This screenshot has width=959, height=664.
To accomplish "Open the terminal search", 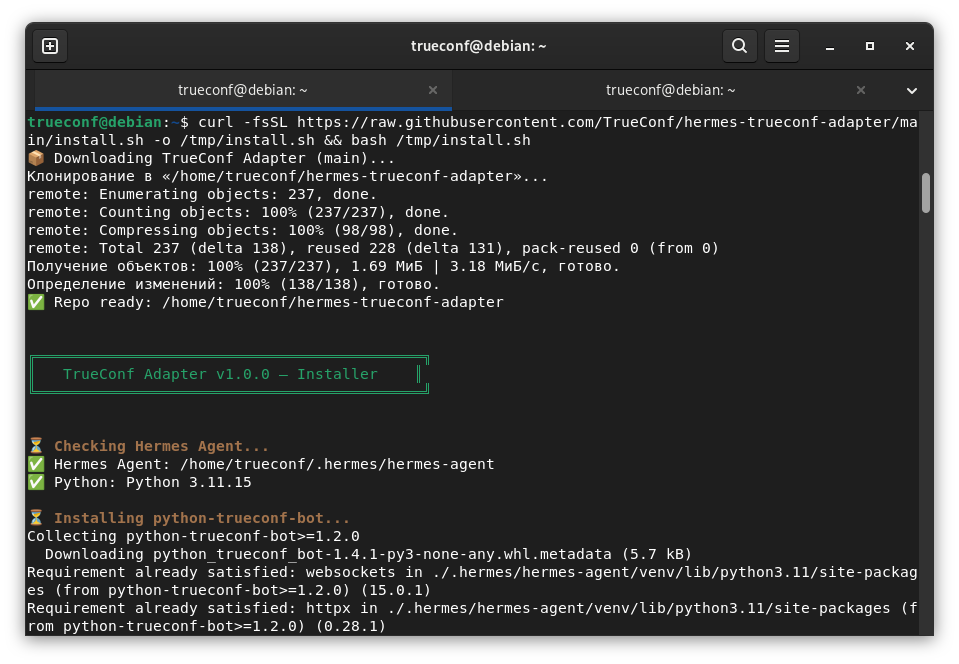I will pos(739,46).
